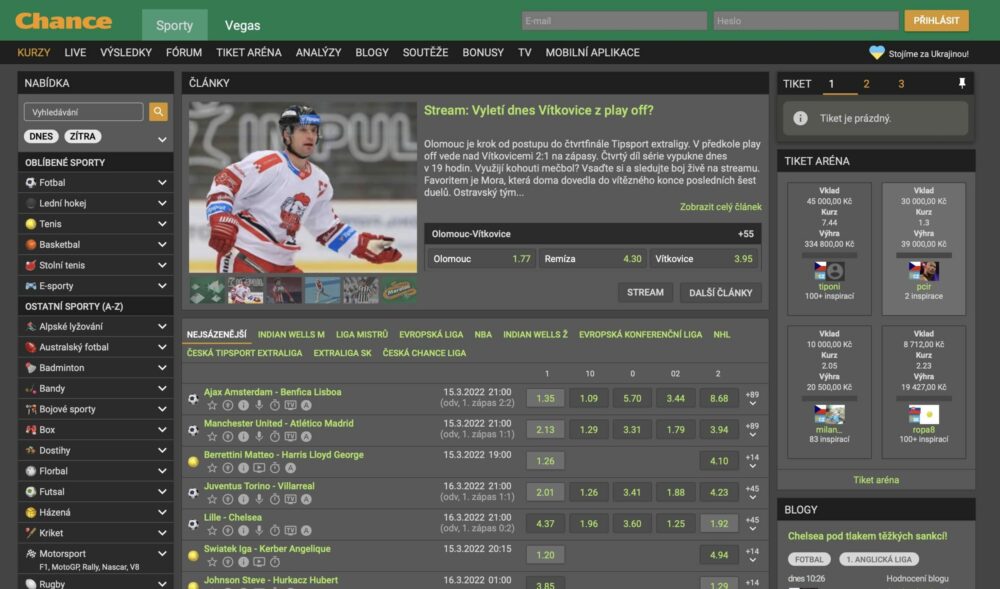Open the Tiket aréna link

[876, 480]
